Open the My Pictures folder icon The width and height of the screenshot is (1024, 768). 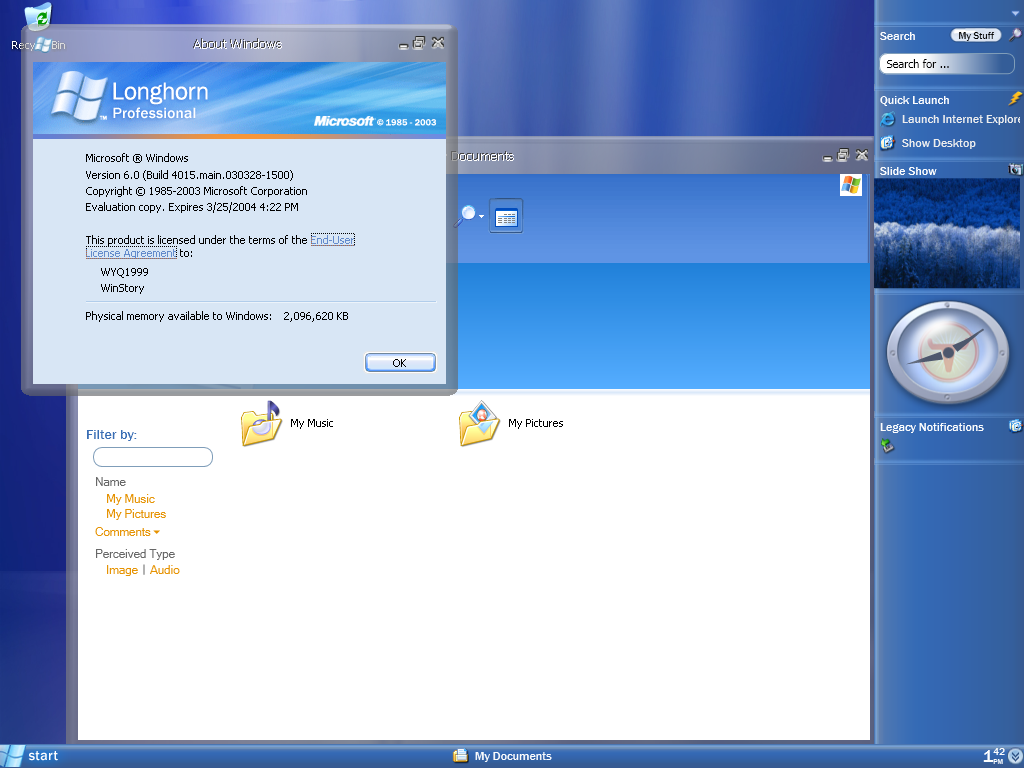point(479,423)
